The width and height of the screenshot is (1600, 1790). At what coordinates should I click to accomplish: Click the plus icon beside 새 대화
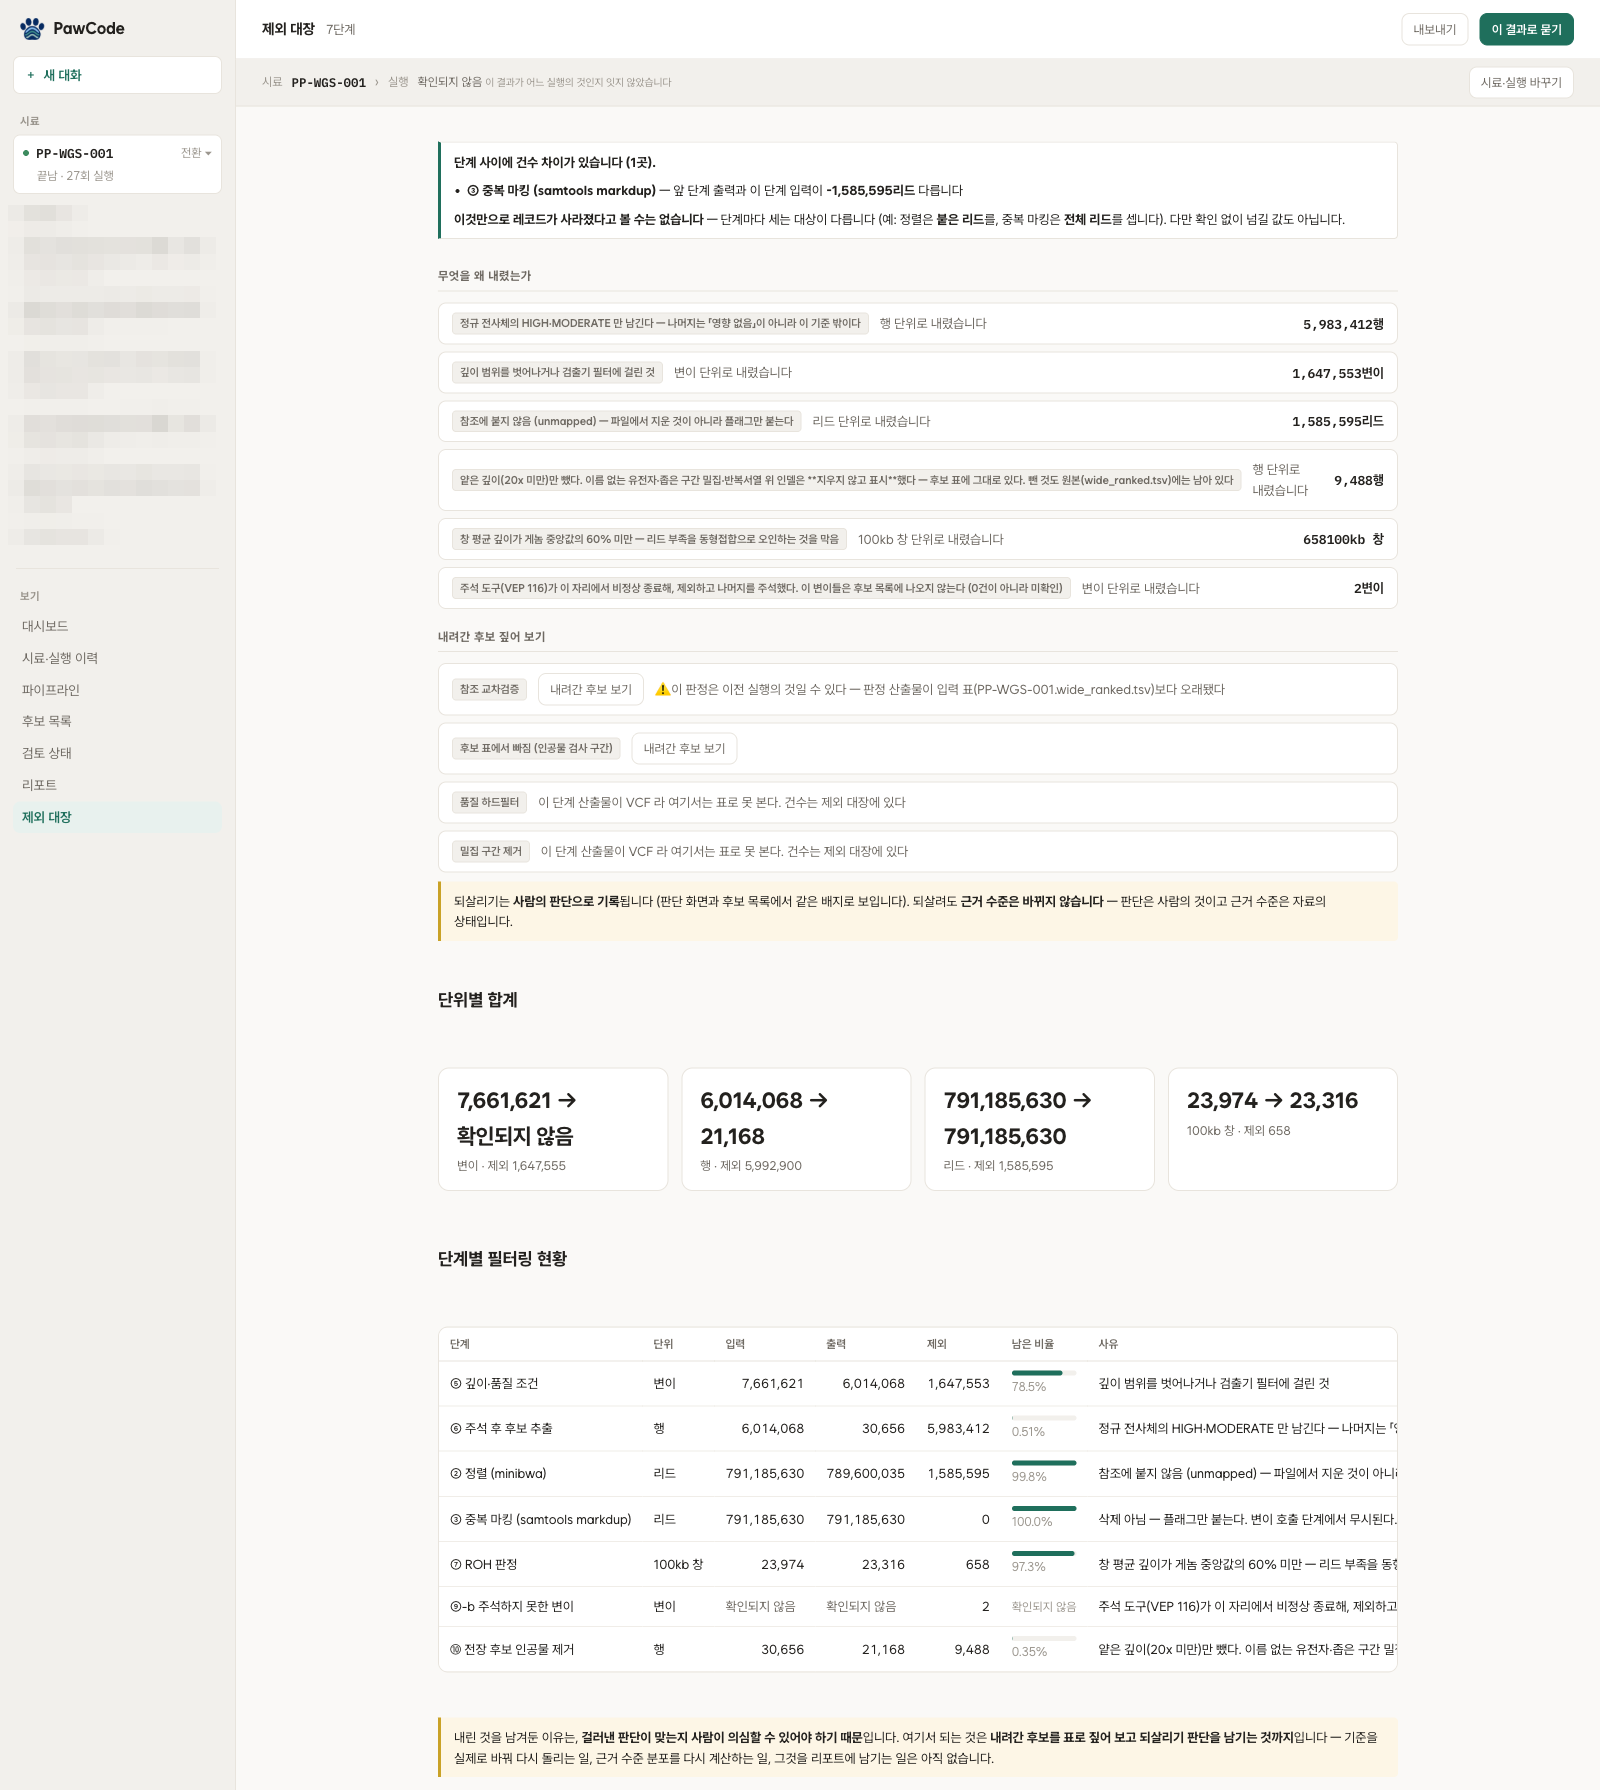click(x=31, y=75)
